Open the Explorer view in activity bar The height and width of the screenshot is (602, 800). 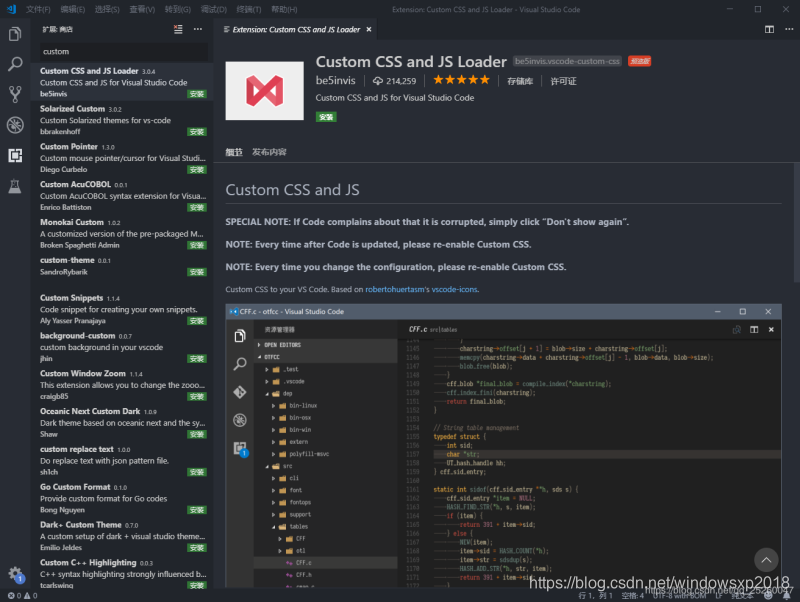[15, 34]
